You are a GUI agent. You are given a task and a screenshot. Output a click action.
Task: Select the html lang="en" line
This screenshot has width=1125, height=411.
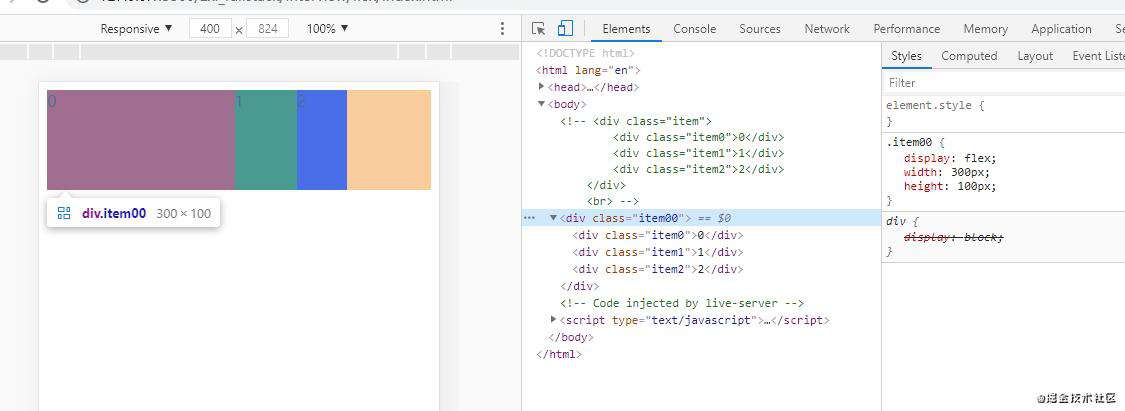point(588,70)
